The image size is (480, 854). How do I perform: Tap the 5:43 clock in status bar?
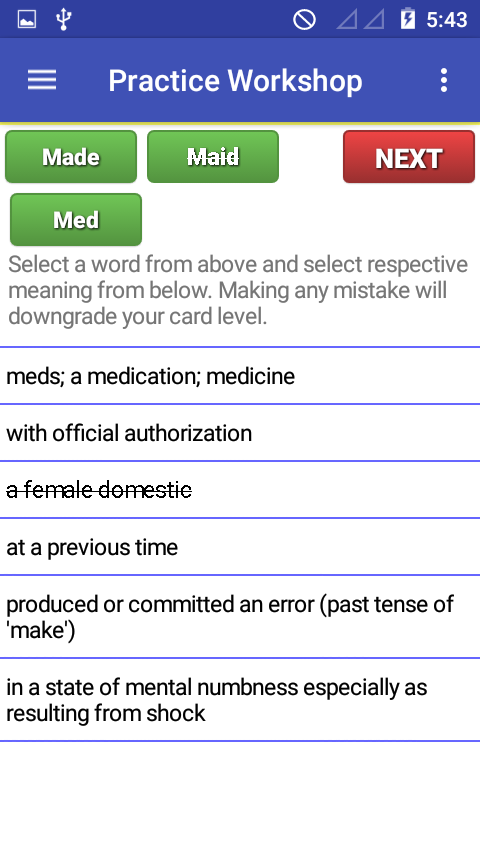click(x=447, y=20)
